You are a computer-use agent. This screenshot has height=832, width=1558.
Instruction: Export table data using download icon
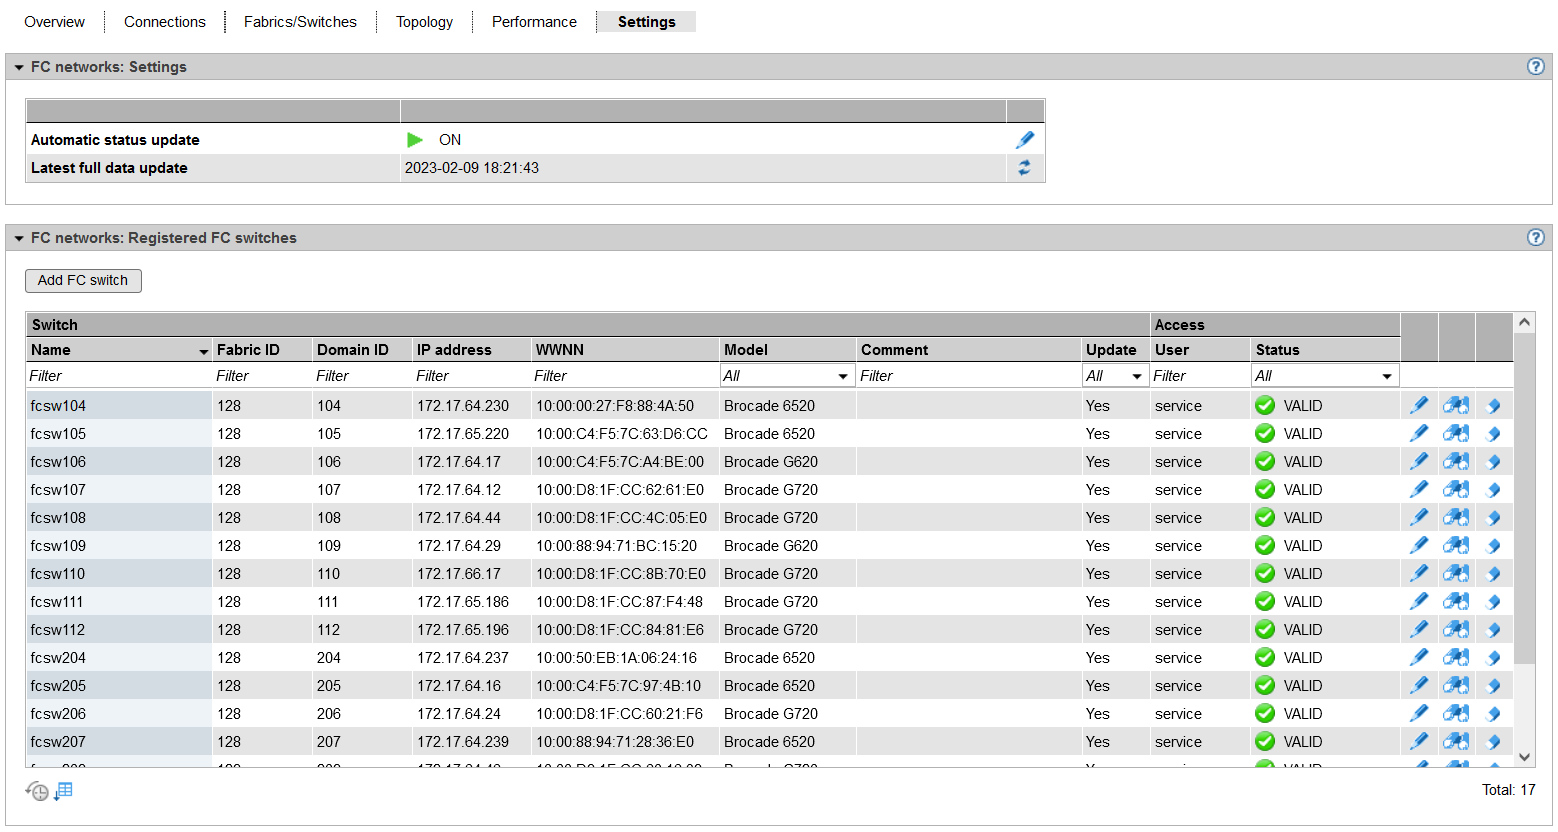click(x=63, y=791)
